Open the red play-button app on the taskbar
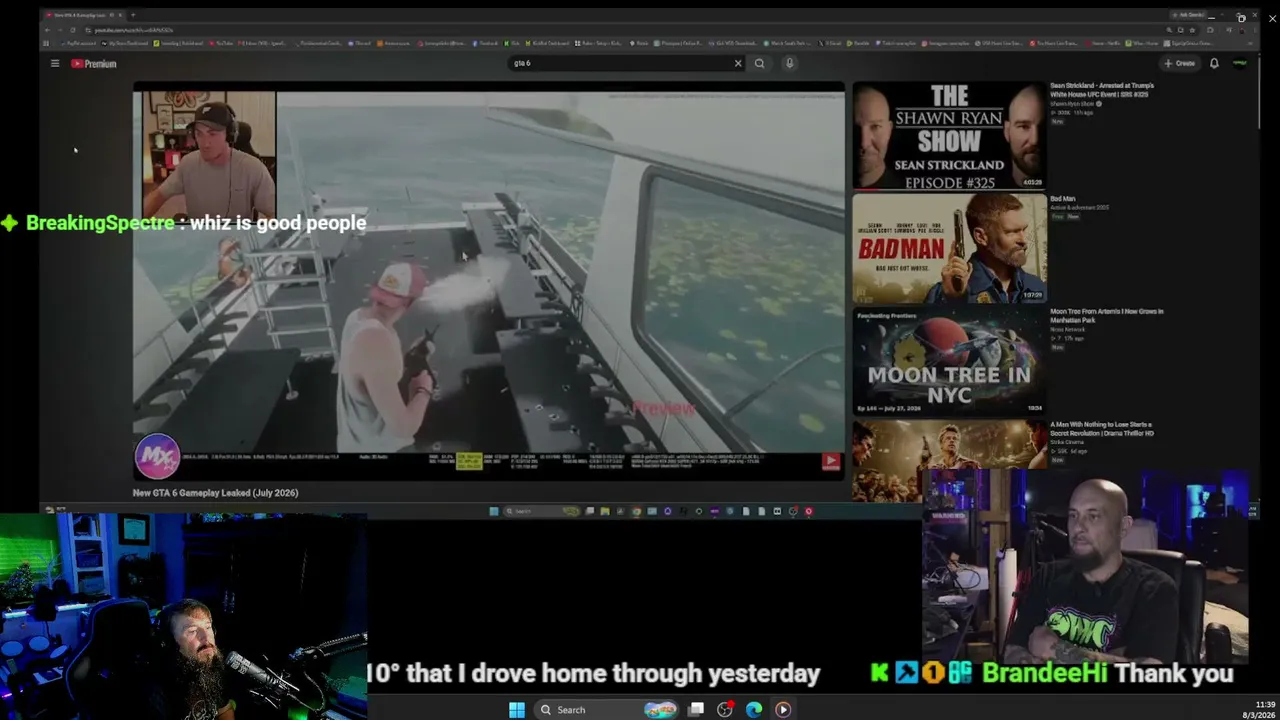This screenshot has width=1280, height=720. coord(783,710)
